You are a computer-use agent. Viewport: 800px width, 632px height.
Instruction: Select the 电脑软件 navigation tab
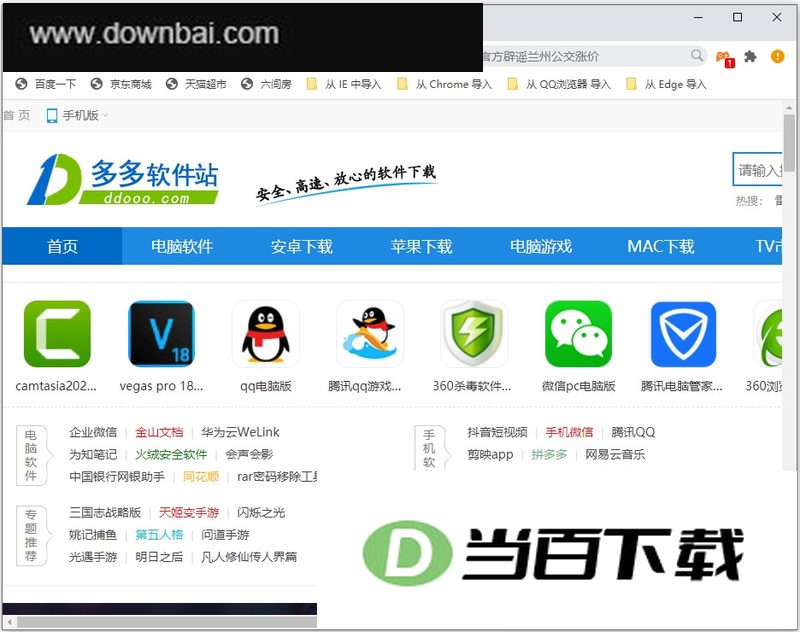coord(182,246)
